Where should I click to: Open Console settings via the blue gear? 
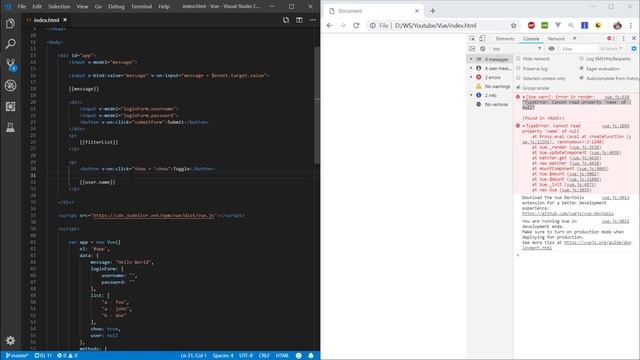(x=634, y=49)
